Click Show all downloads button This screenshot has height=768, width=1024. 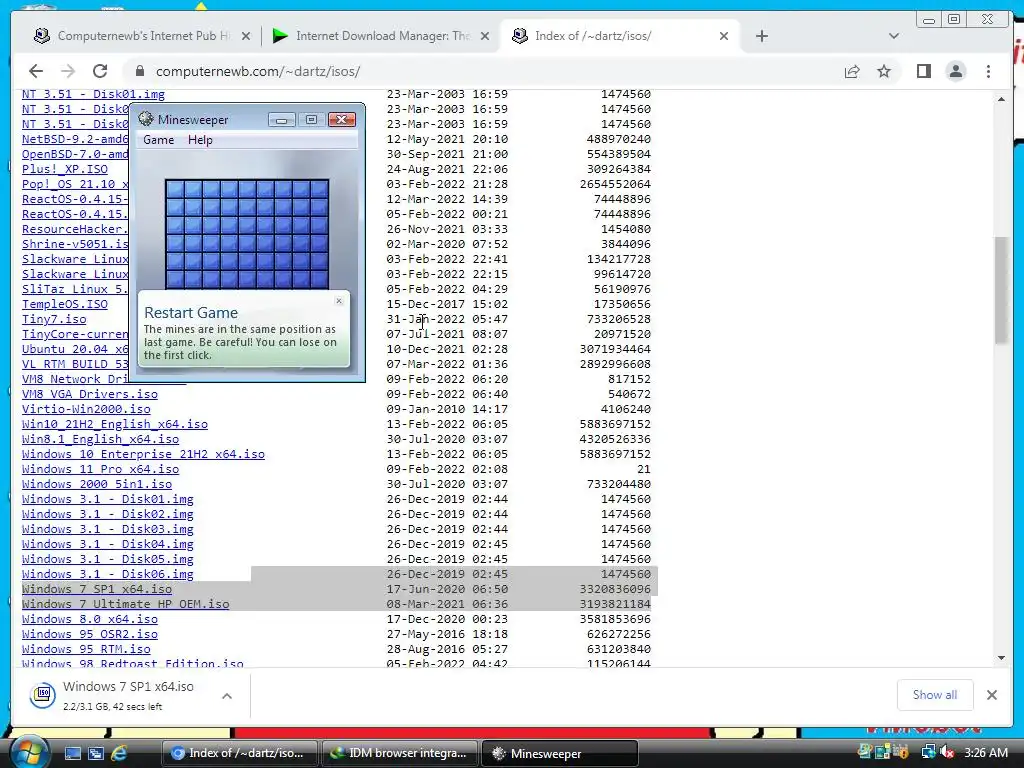point(935,695)
